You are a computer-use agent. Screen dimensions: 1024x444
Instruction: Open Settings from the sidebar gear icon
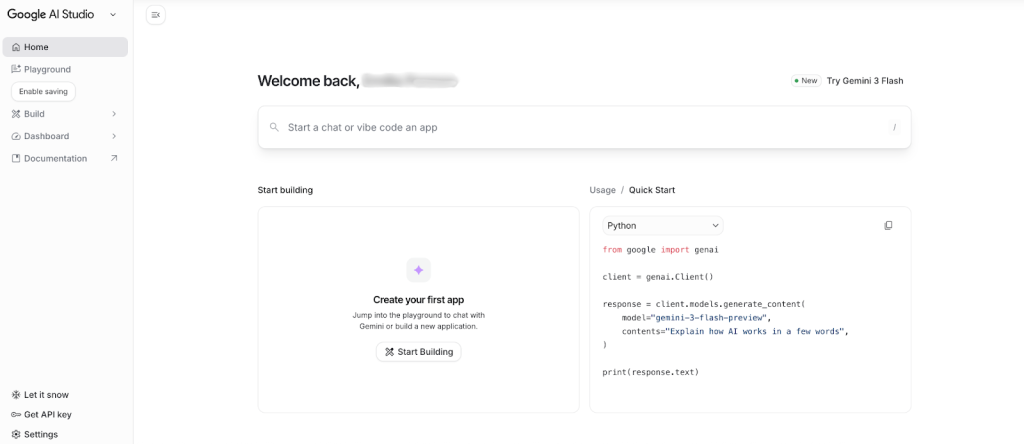[16, 435]
